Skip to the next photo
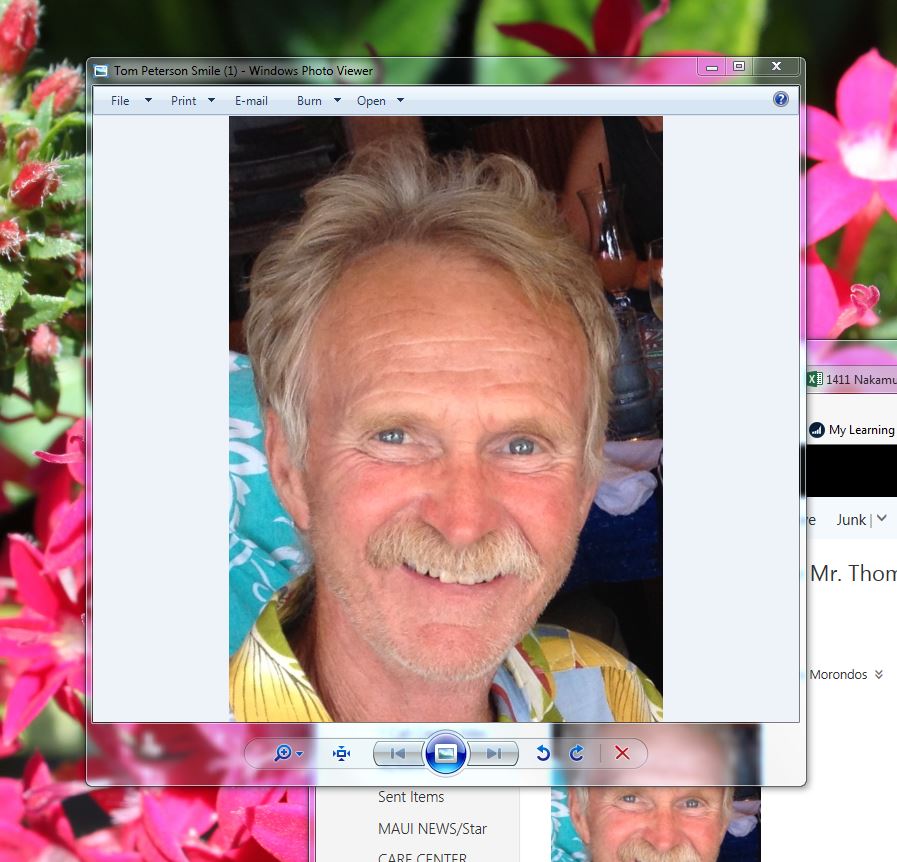 click(494, 753)
